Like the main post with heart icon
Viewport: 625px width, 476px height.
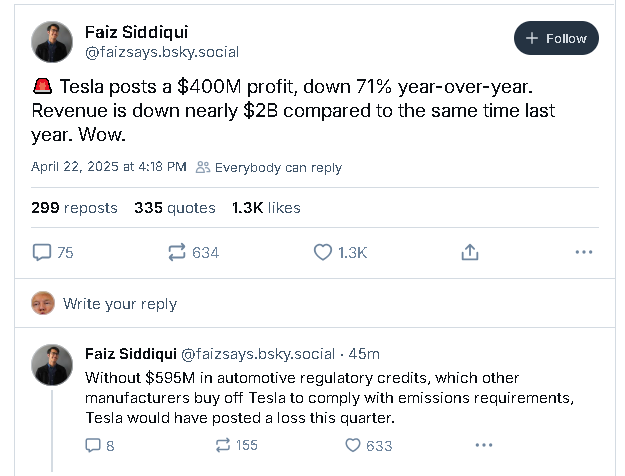click(323, 253)
